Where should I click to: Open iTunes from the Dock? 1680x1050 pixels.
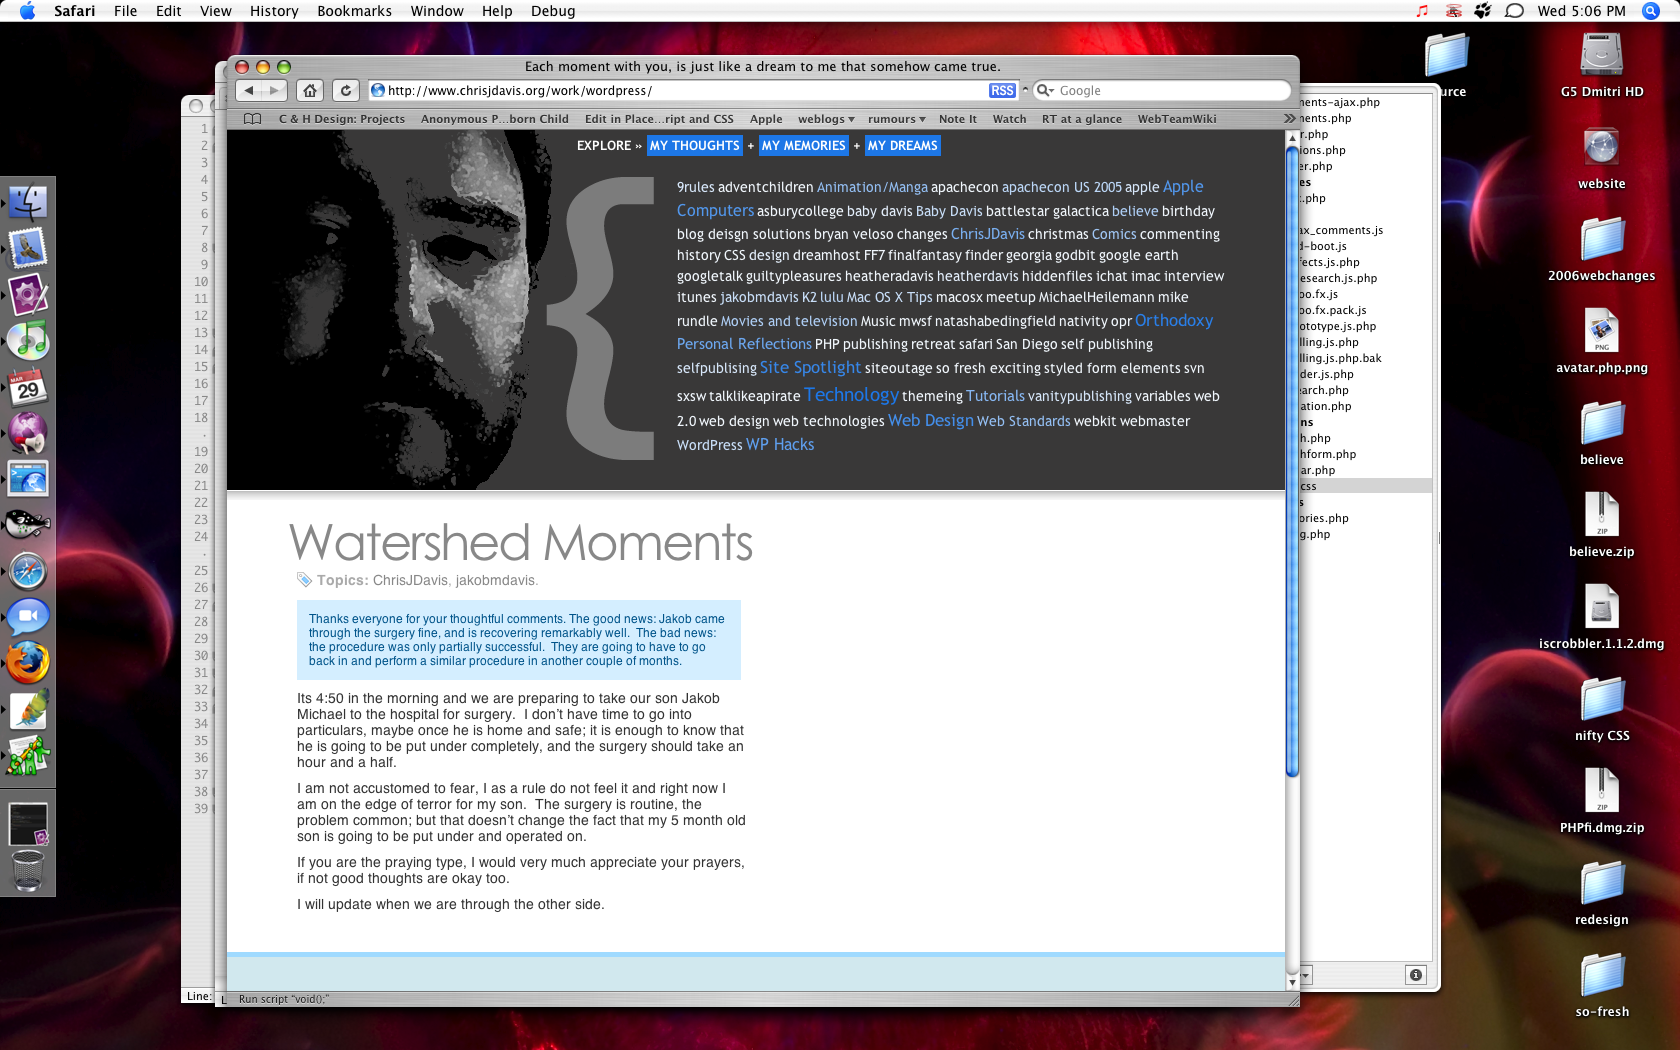click(28, 341)
